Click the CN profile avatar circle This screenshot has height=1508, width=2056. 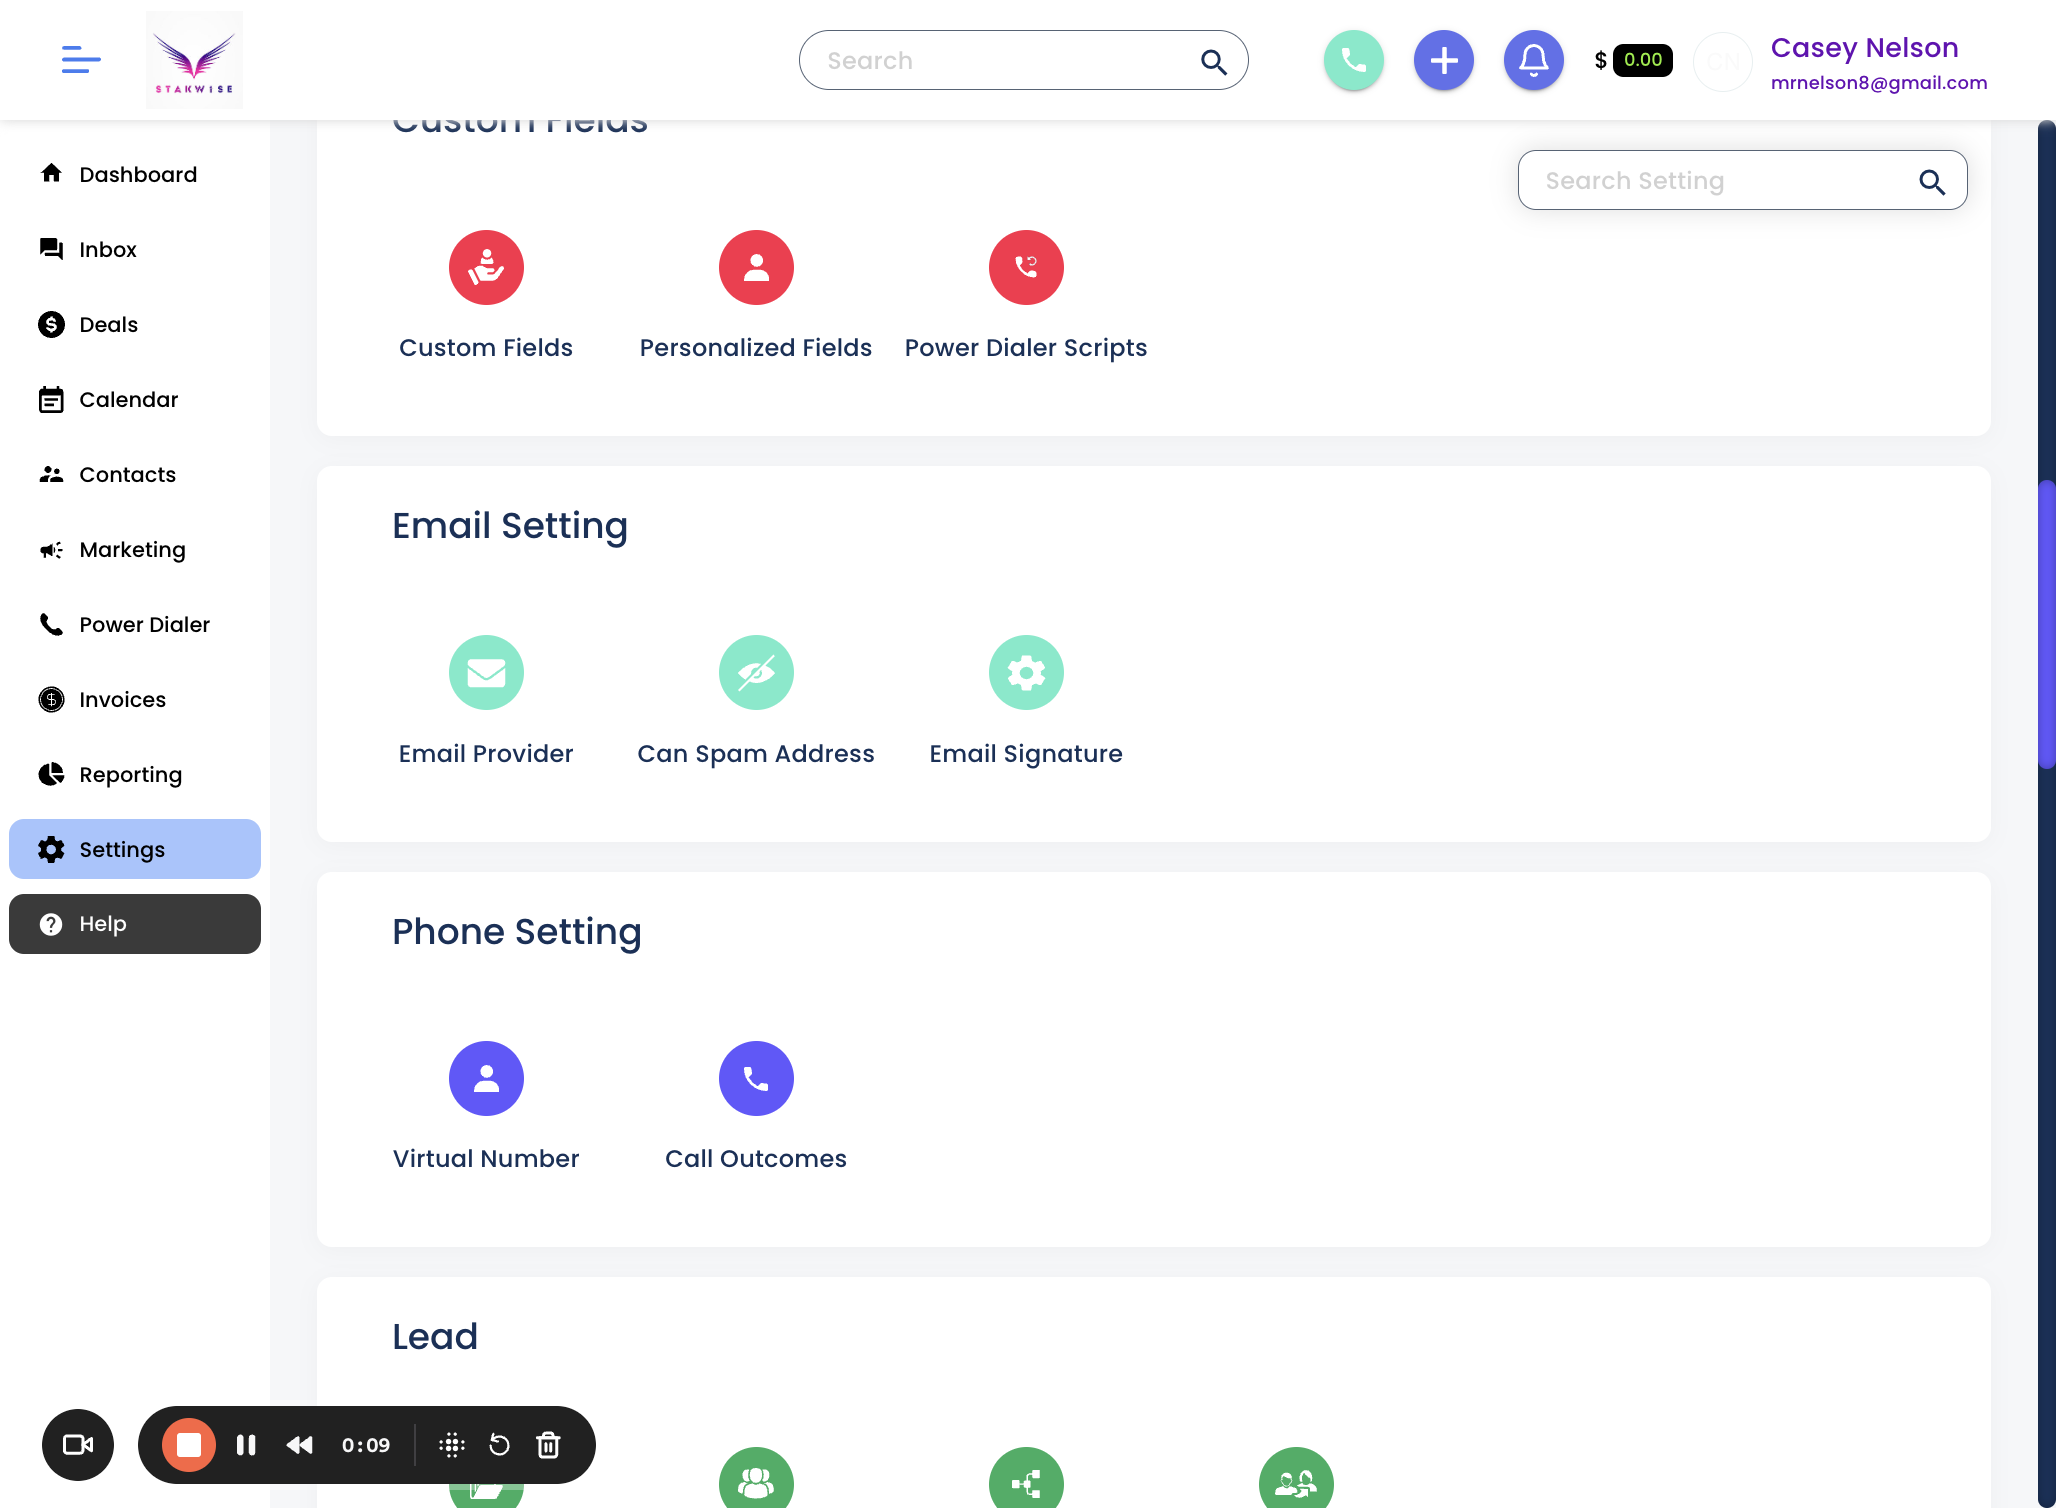pyautogui.click(x=1722, y=61)
